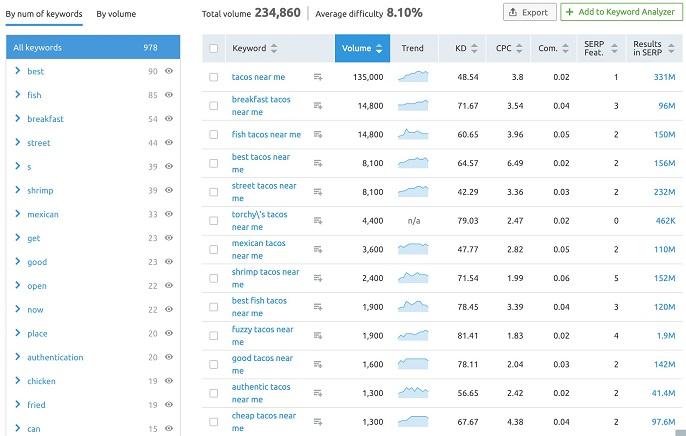Select all keywords header checkbox
The width and height of the screenshot is (686, 436).
coord(214,48)
